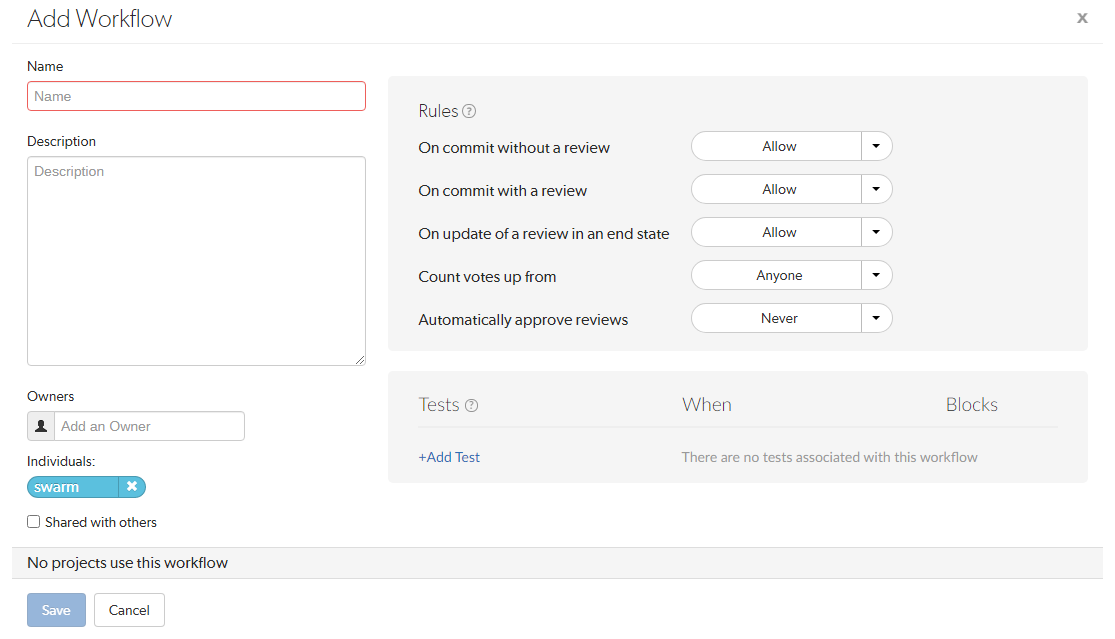Screen dimensions: 1115x639
Task: Cancel workflow creation
Action: 129,610
